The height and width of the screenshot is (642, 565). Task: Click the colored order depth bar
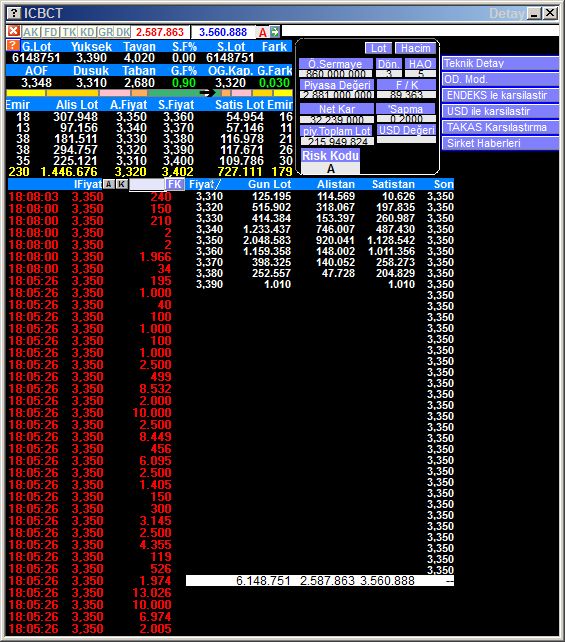pos(149,93)
